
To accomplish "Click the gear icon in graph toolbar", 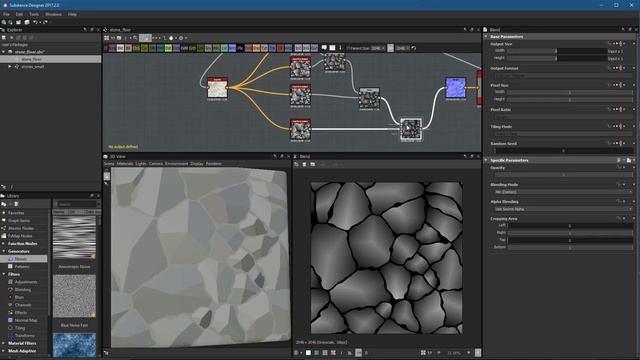I will [181, 38].
